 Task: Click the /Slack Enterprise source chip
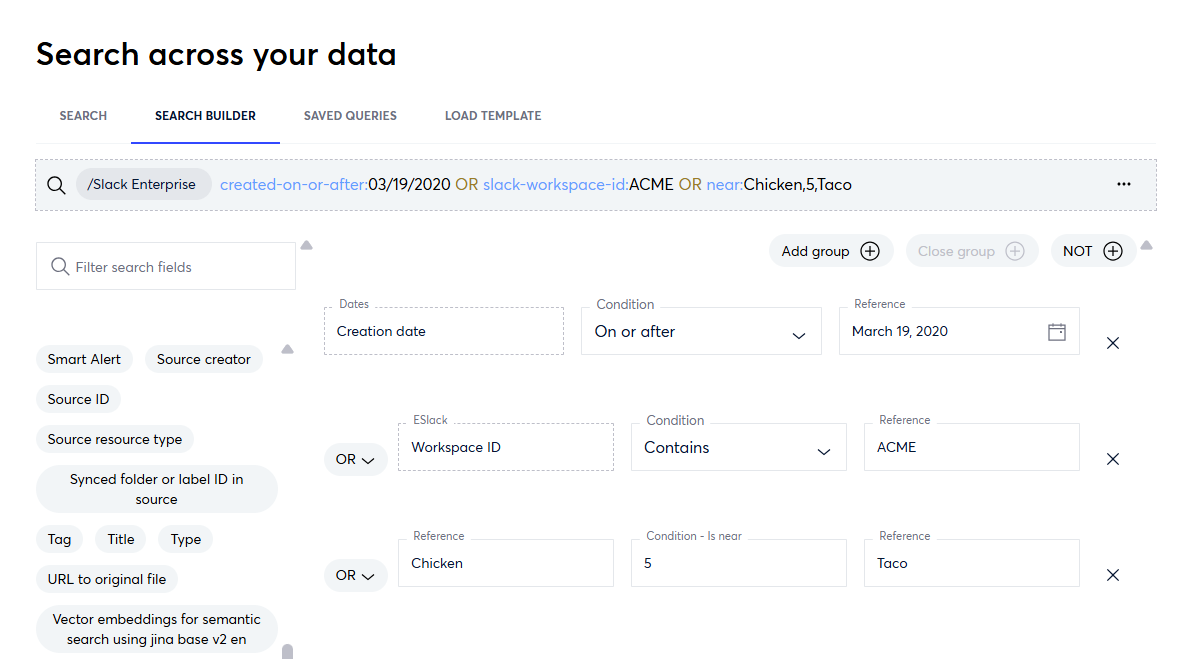coord(143,185)
